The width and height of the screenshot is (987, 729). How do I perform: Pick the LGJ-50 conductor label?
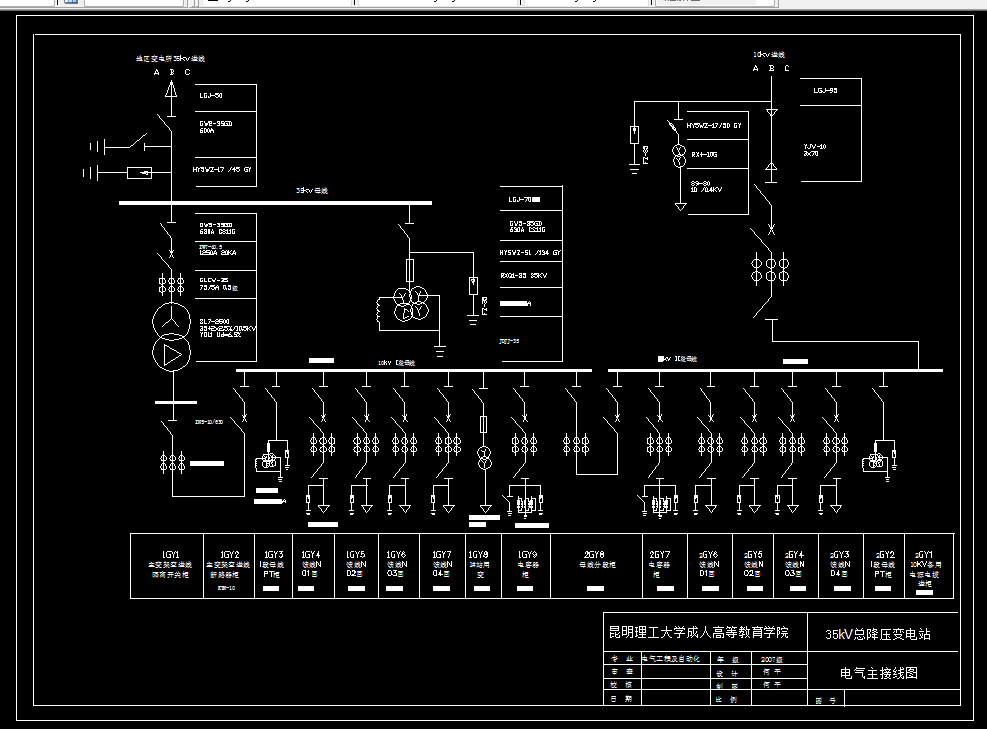click(x=211, y=96)
